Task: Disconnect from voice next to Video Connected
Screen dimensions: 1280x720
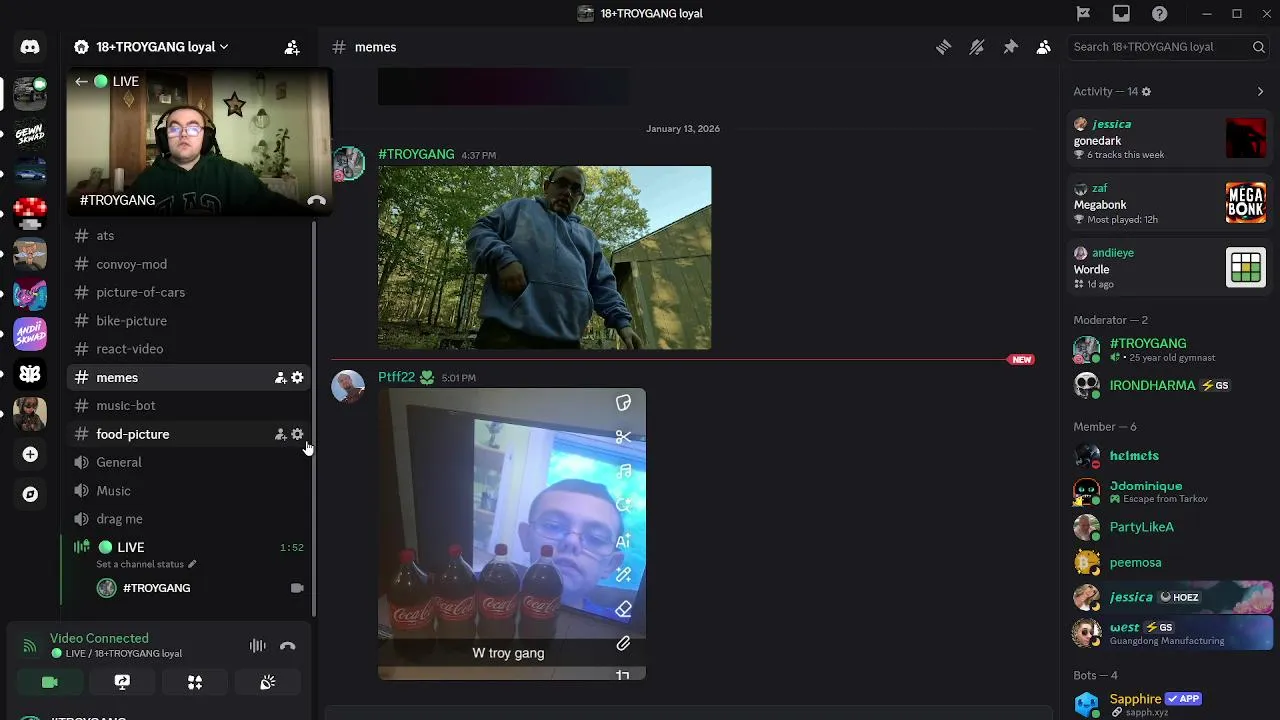Action: point(288,646)
